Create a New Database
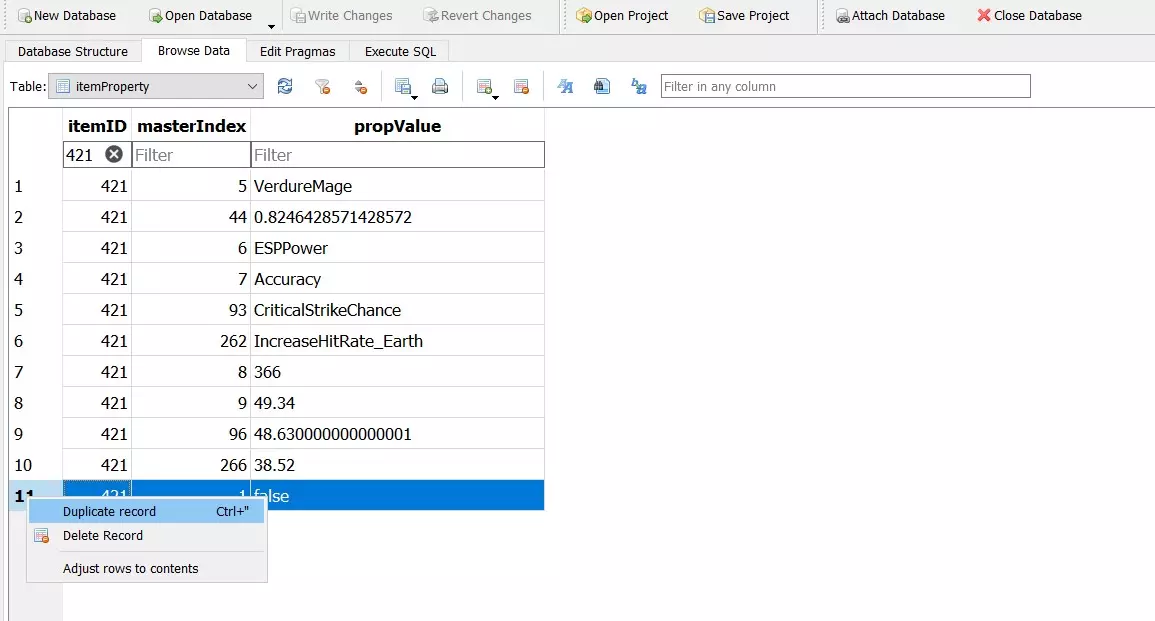This screenshot has height=621, width=1155. click(66, 15)
